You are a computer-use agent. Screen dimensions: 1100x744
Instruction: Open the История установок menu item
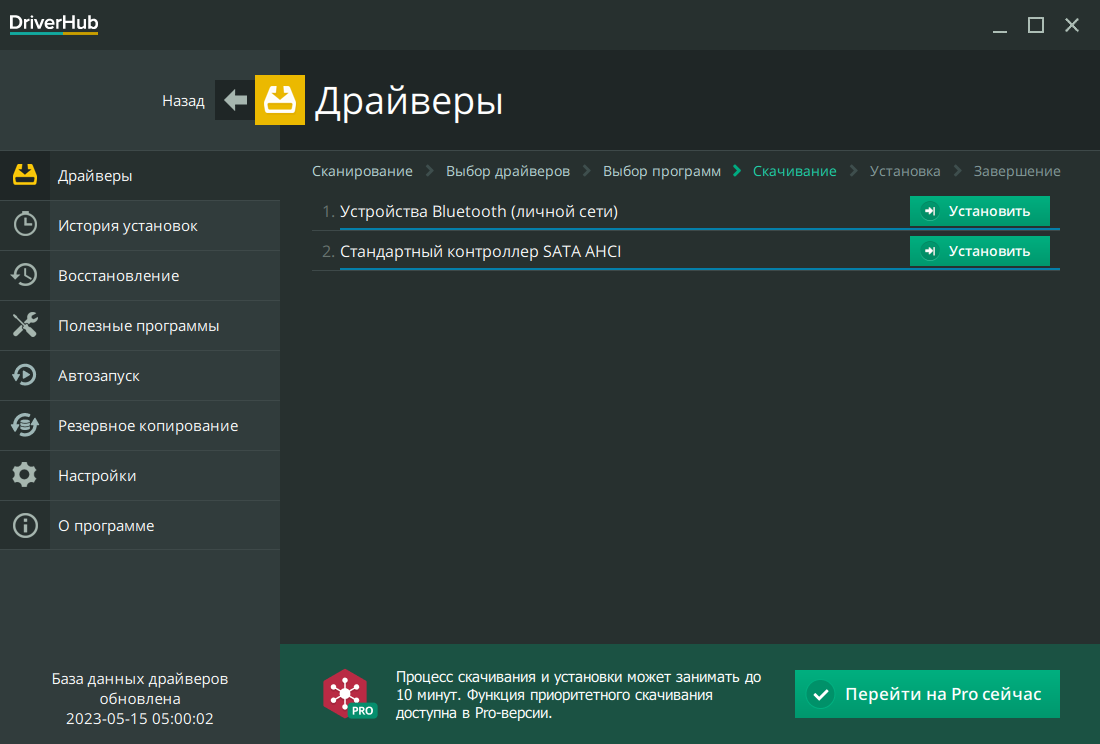(x=127, y=226)
